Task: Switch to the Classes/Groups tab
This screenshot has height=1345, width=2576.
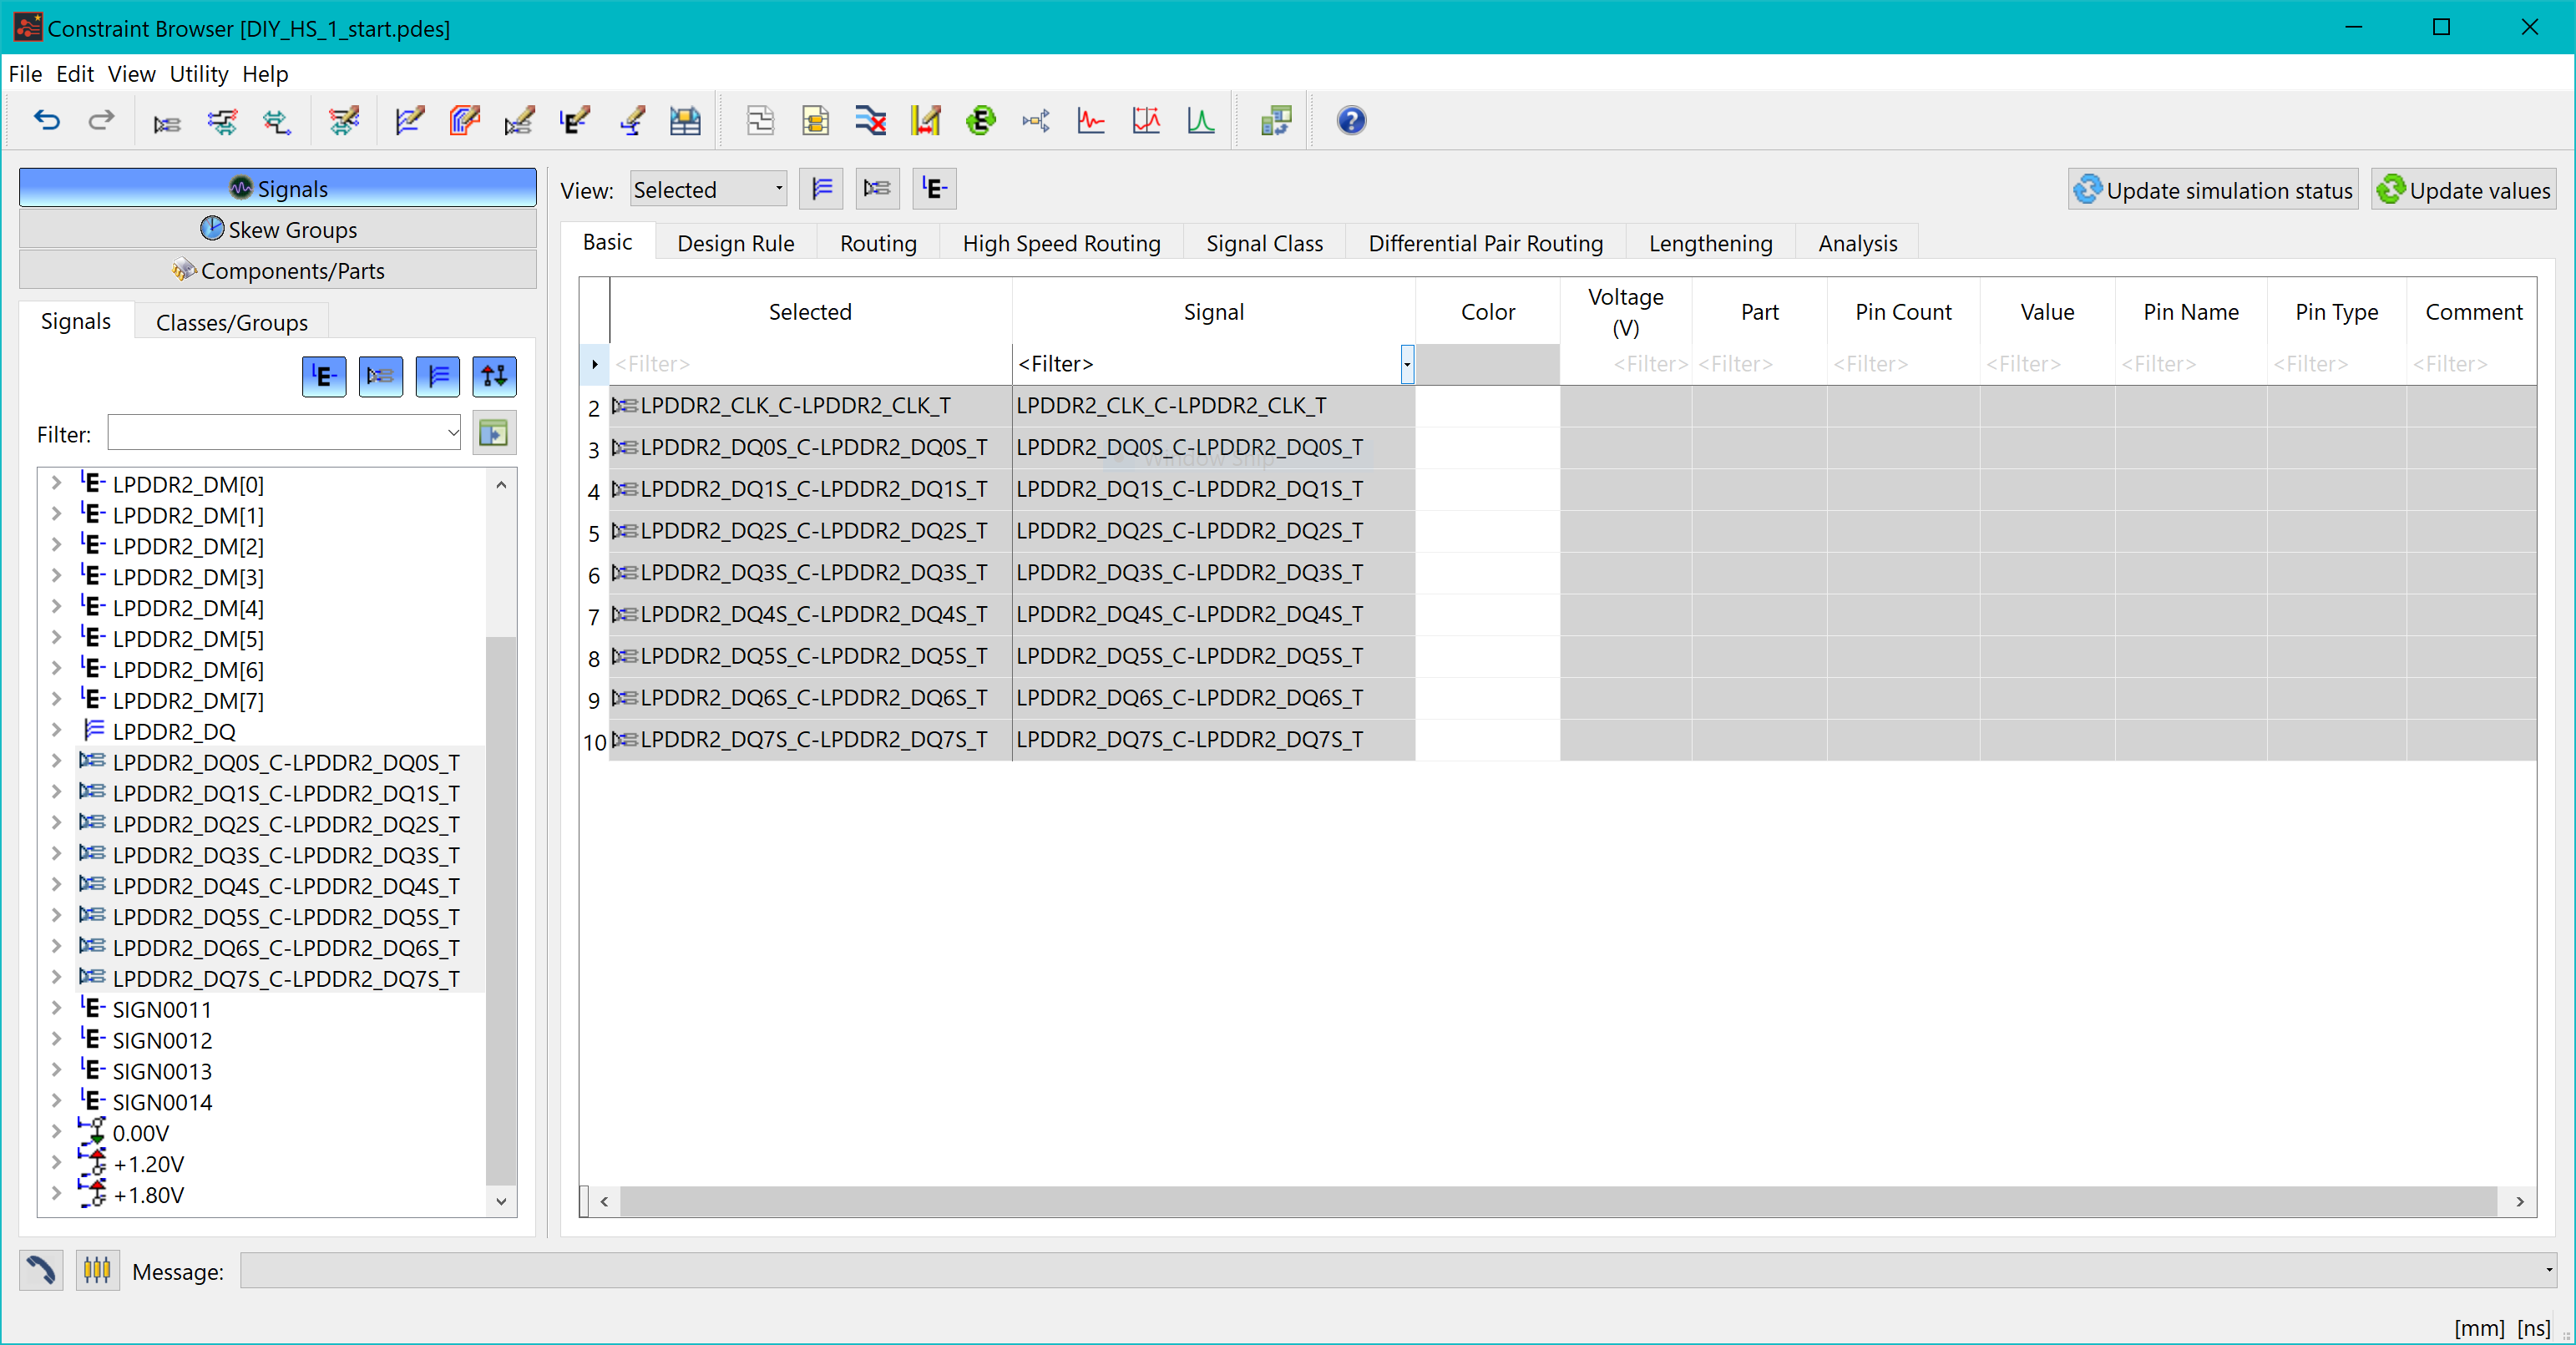Action: pyautogui.click(x=231, y=322)
